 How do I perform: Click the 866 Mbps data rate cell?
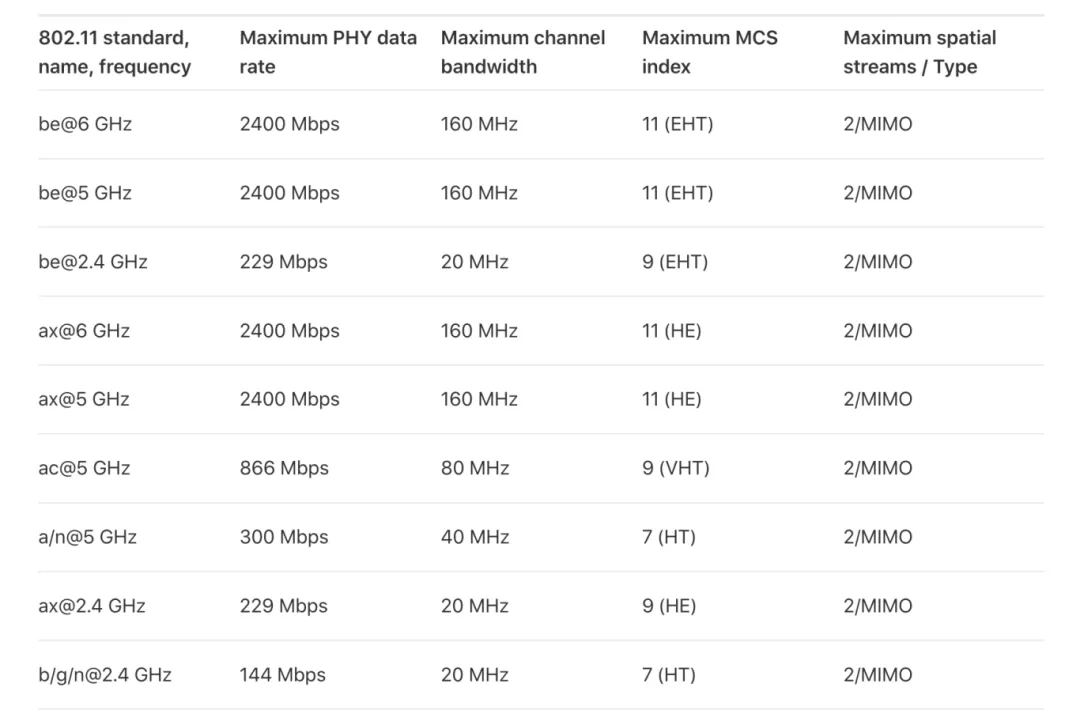pyautogui.click(x=283, y=468)
